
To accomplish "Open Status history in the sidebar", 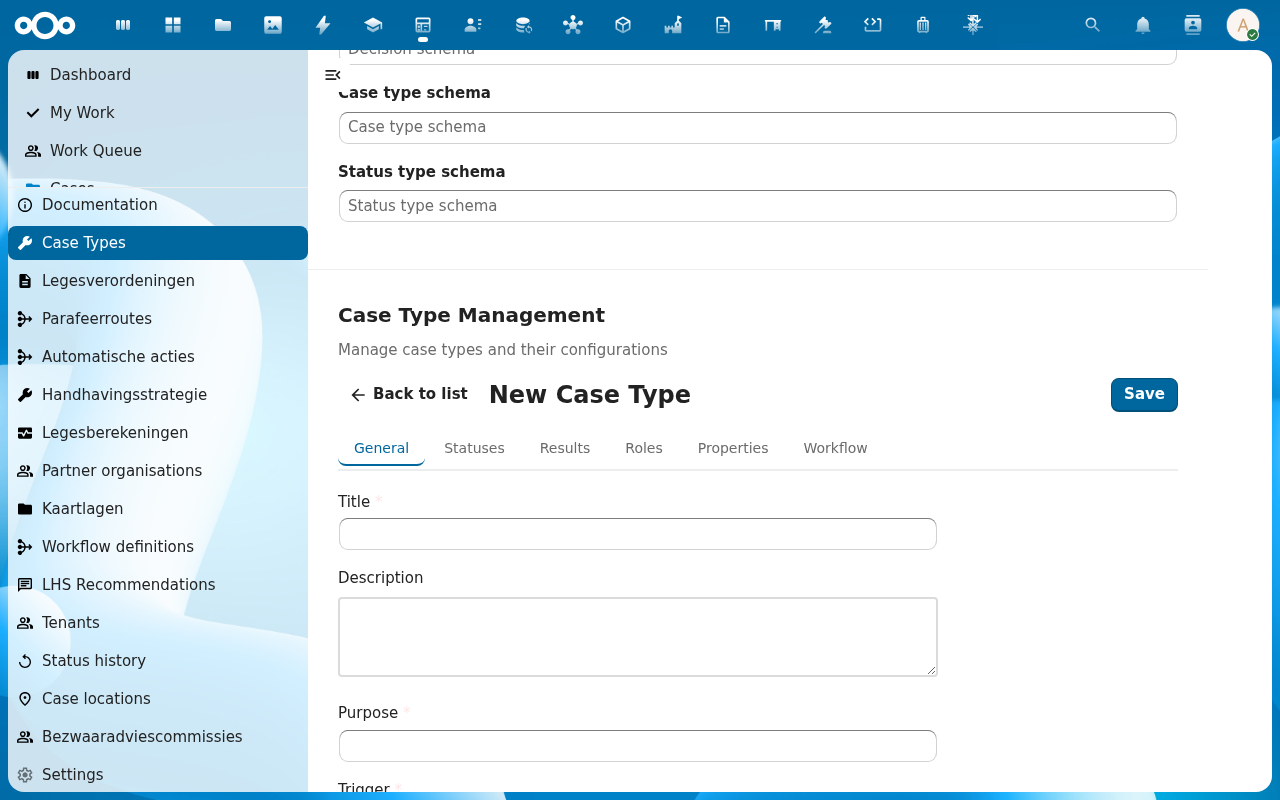I will point(158,661).
